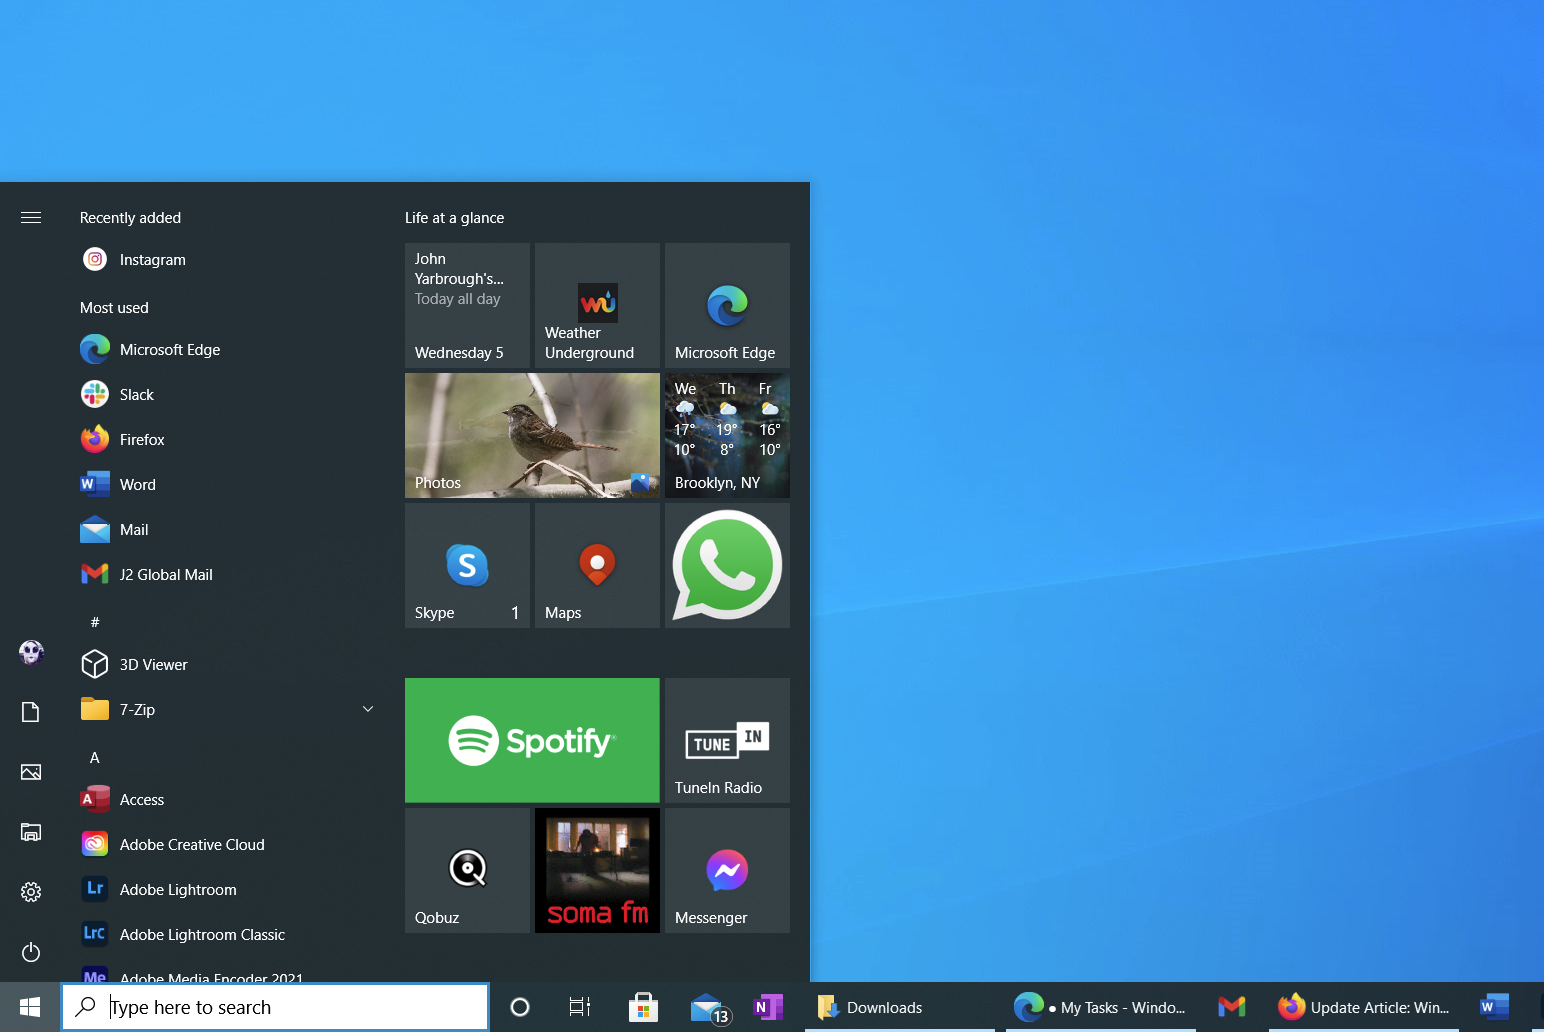
Task: Open the Calendar tile showing Wednesday 5
Action: [467, 305]
